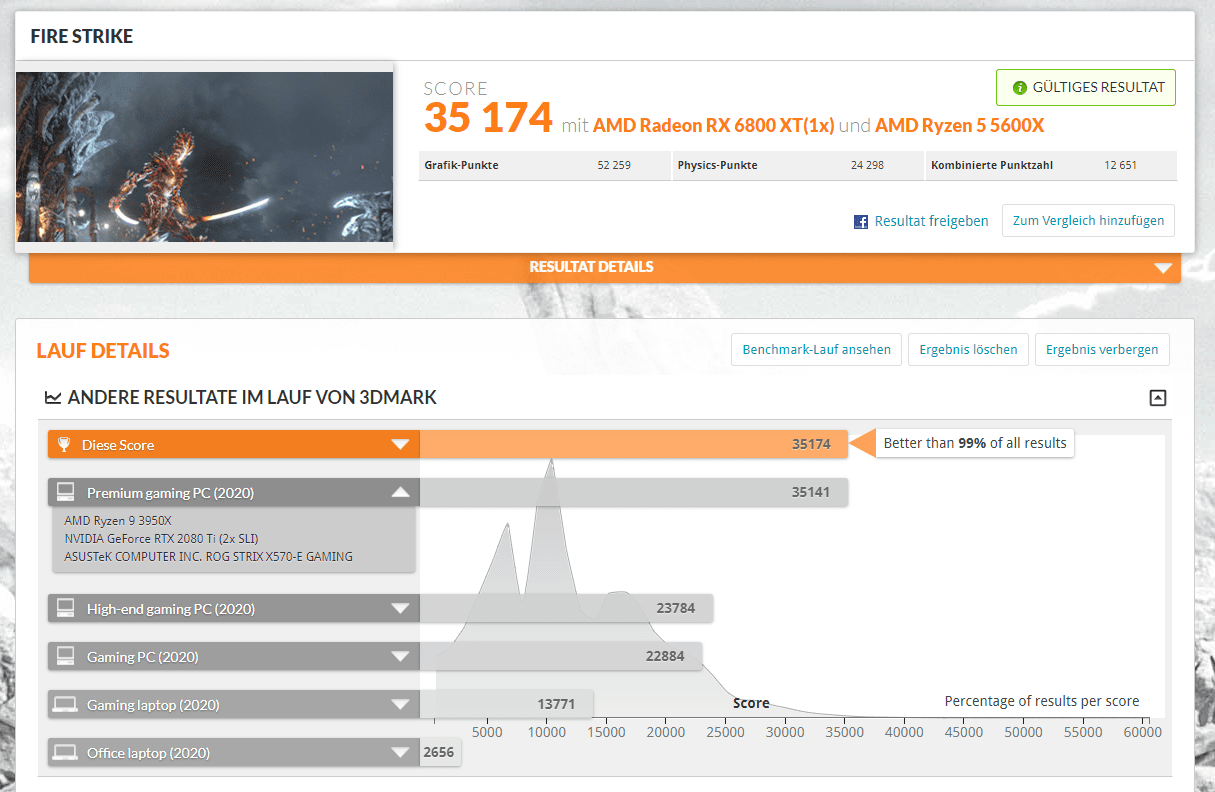Click the RESULTAT DETAILS label
1215x792 pixels.
coord(591,267)
